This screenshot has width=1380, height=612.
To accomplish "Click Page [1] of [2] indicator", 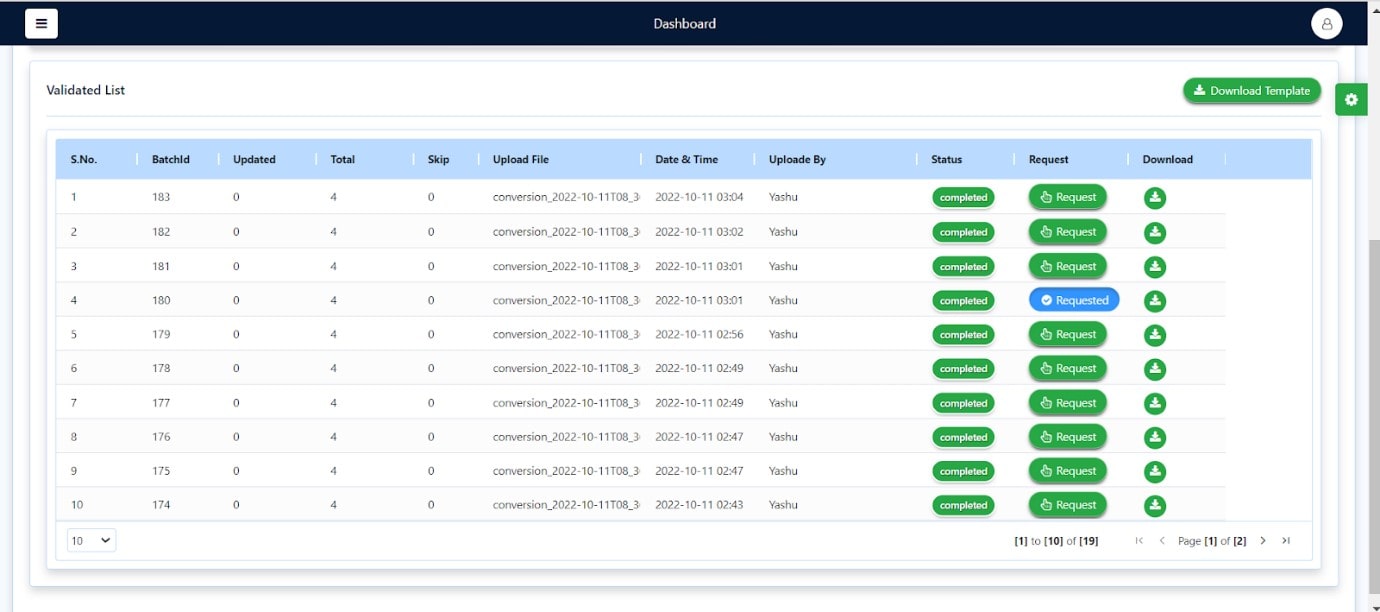I will [1212, 541].
